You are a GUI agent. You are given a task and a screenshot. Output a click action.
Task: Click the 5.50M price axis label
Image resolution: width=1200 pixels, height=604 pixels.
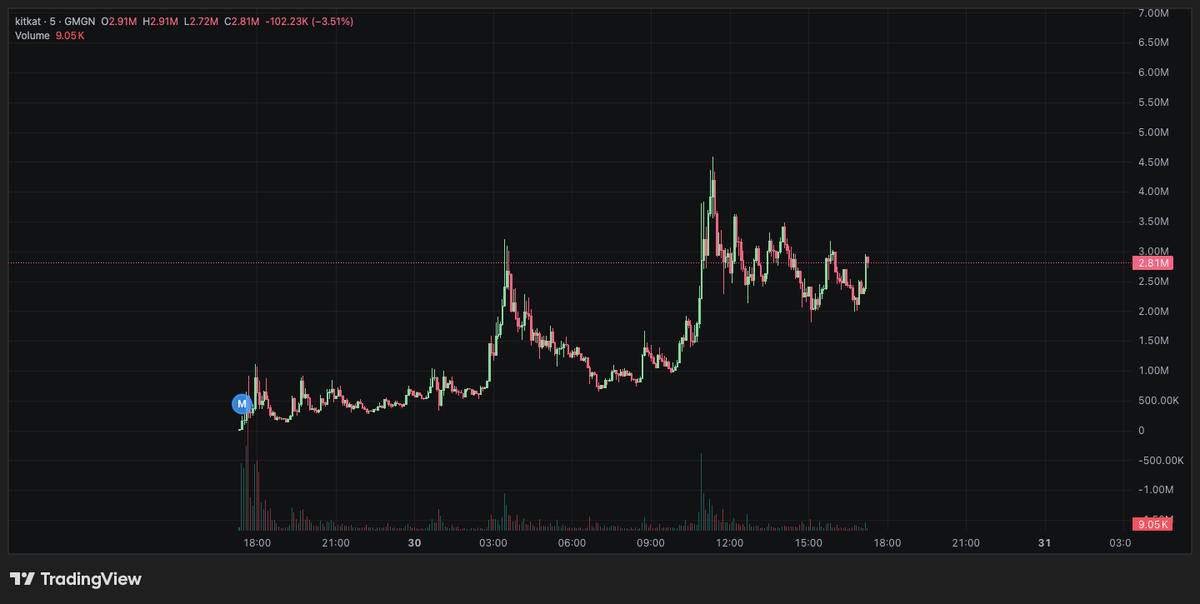1153,102
